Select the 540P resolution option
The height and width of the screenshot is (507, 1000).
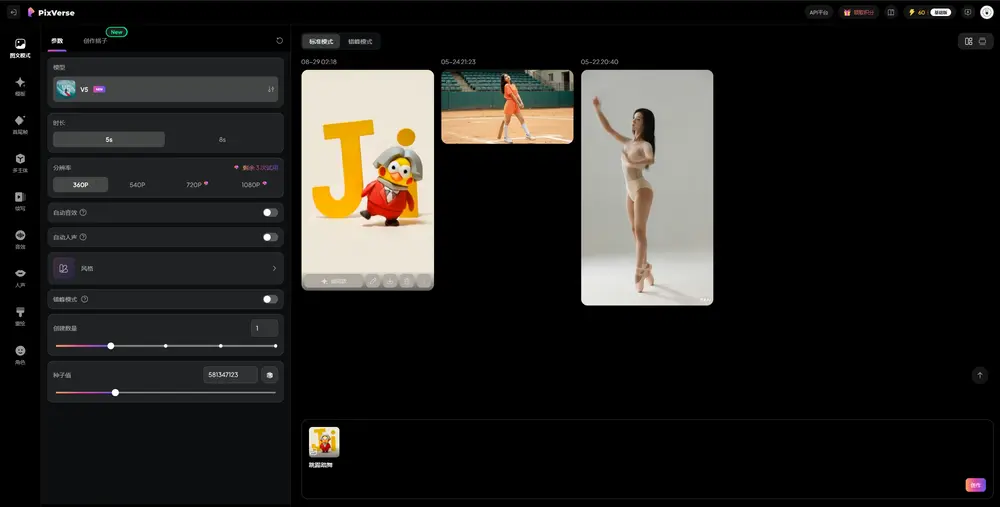click(x=137, y=185)
